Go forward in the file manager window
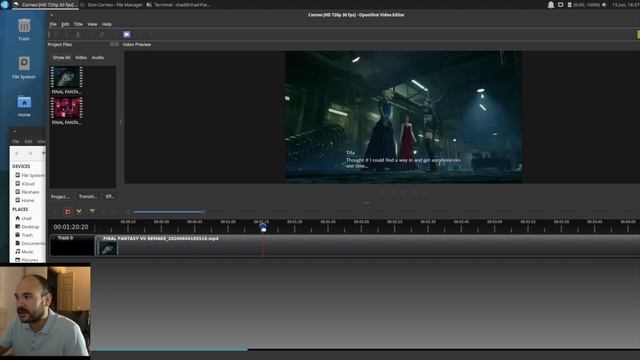 pyautogui.click(x=30, y=153)
